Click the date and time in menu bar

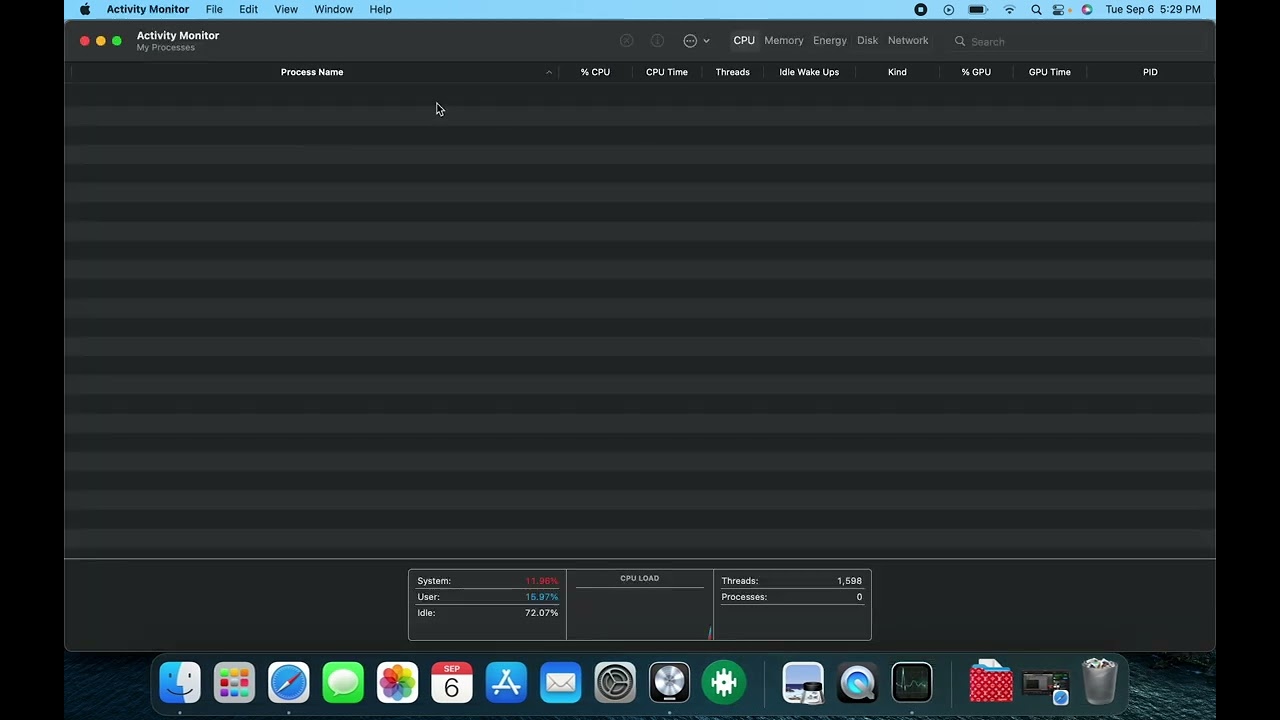[x=1153, y=9]
